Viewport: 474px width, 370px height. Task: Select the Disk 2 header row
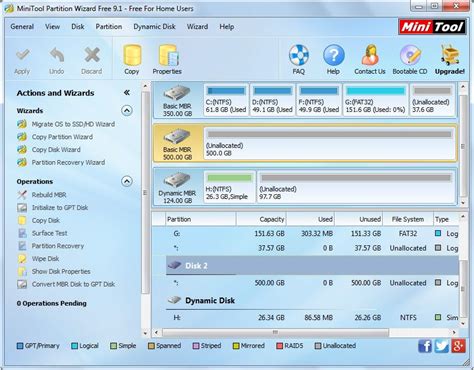point(312,266)
